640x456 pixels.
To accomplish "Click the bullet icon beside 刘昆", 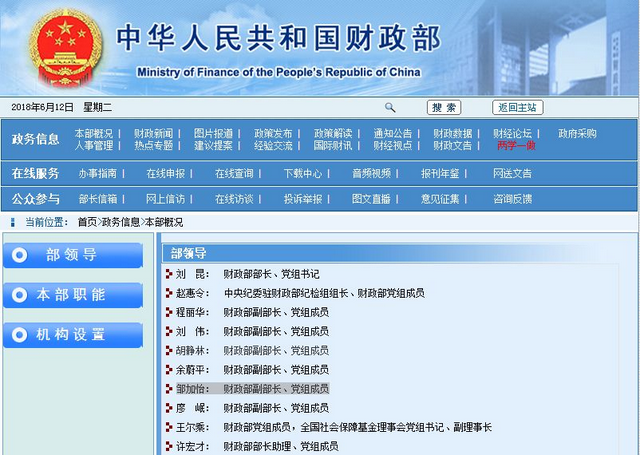I will pos(169,274).
